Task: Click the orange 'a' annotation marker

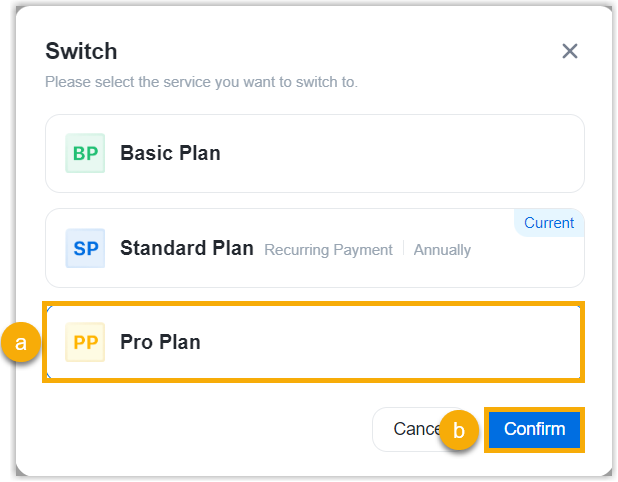Action: point(21,343)
